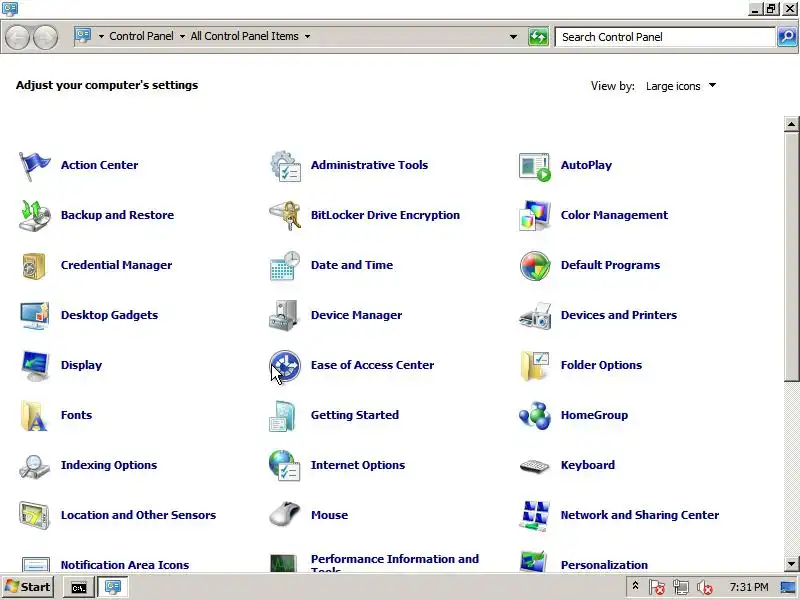
Task: Open the address bar history dropdown arrow
Action: click(513, 37)
